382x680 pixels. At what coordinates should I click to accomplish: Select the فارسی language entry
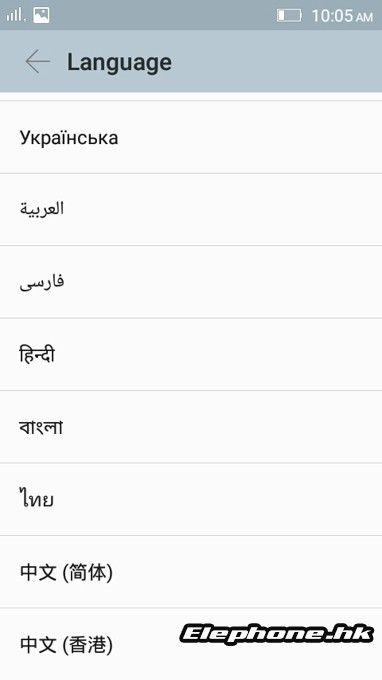pyautogui.click(x=191, y=282)
